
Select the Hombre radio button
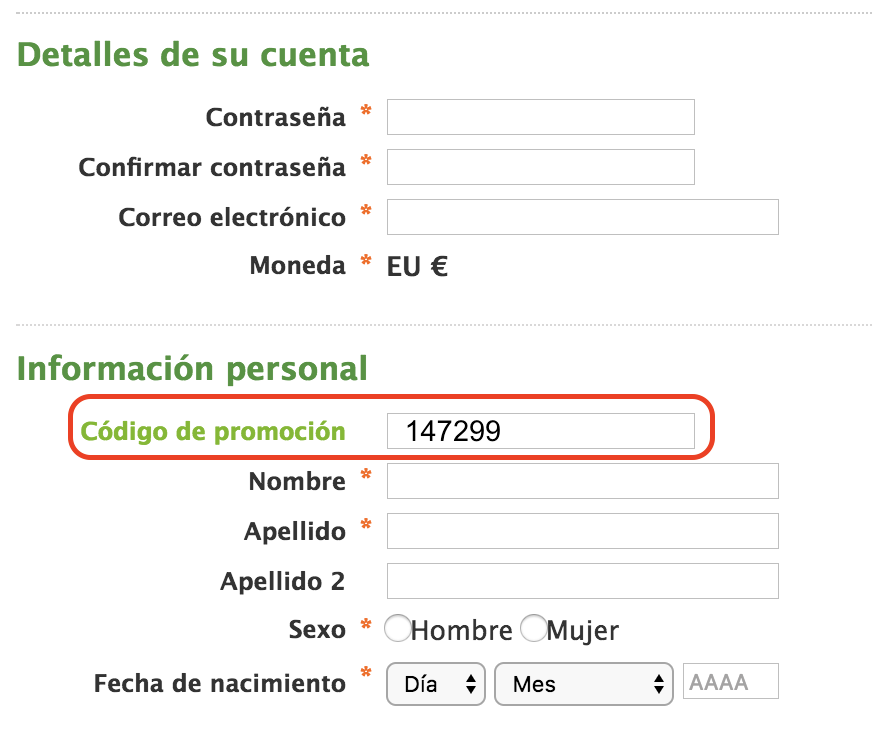[398, 628]
